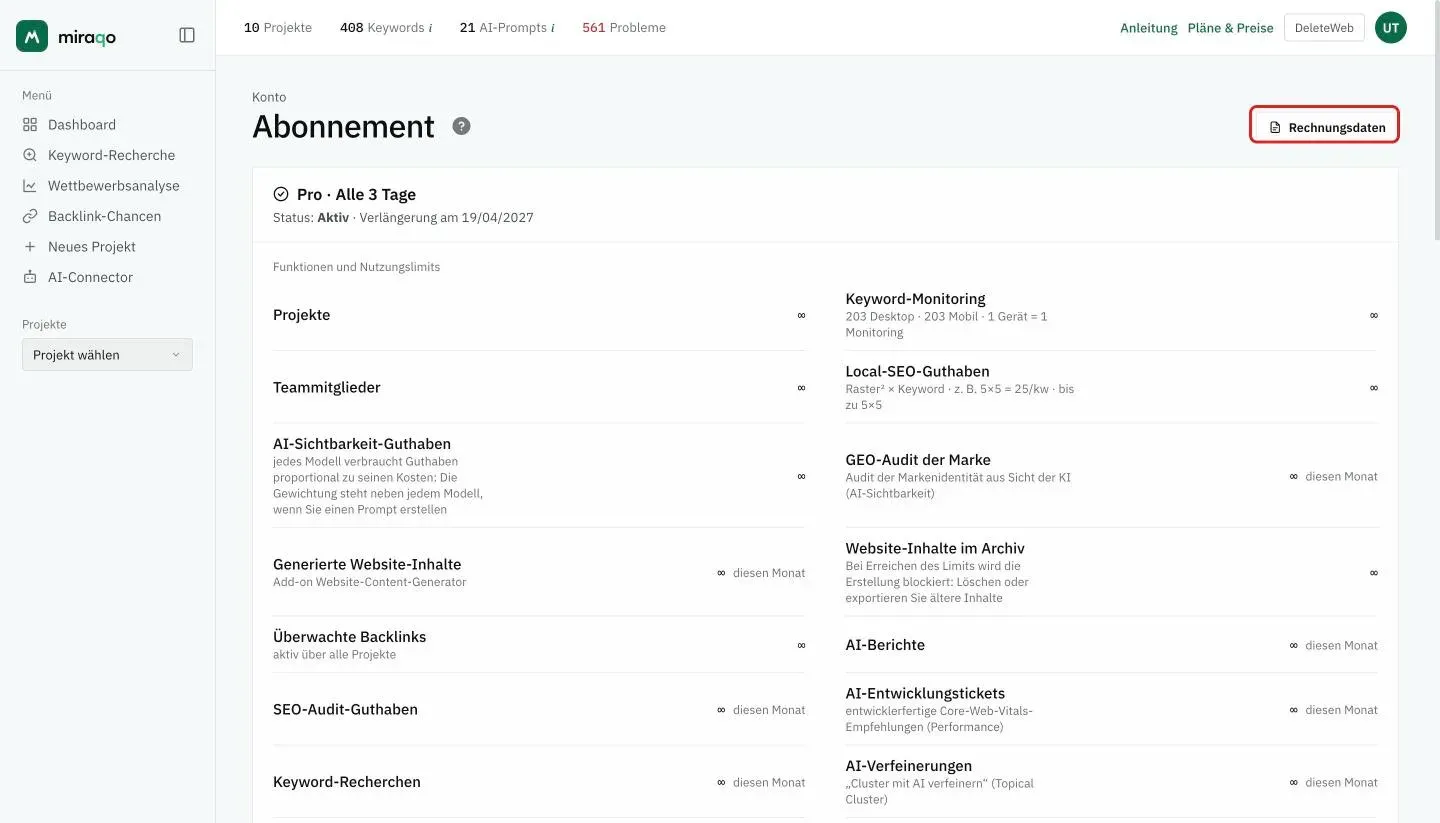Collapse the sidebar with the panel icon
Image resolution: width=1440 pixels, height=823 pixels.
[187, 35]
